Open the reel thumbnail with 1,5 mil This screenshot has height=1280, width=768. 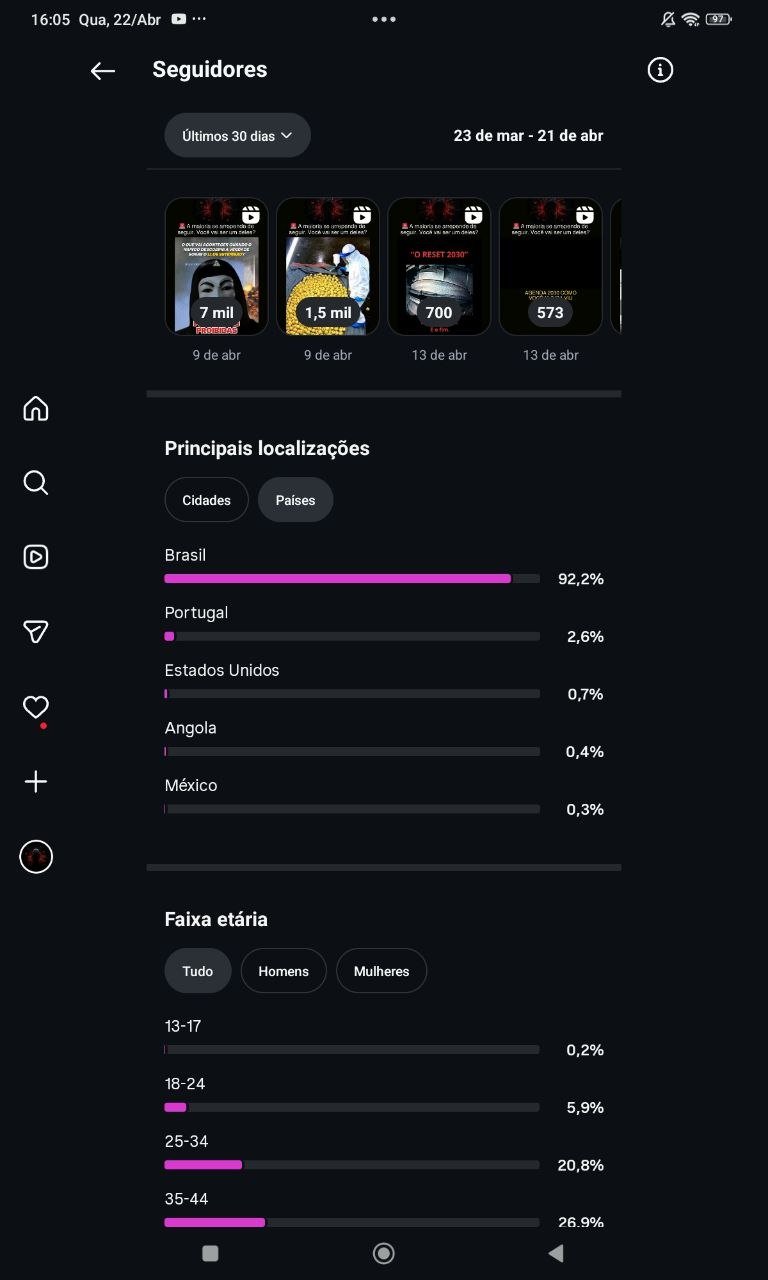[328, 266]
